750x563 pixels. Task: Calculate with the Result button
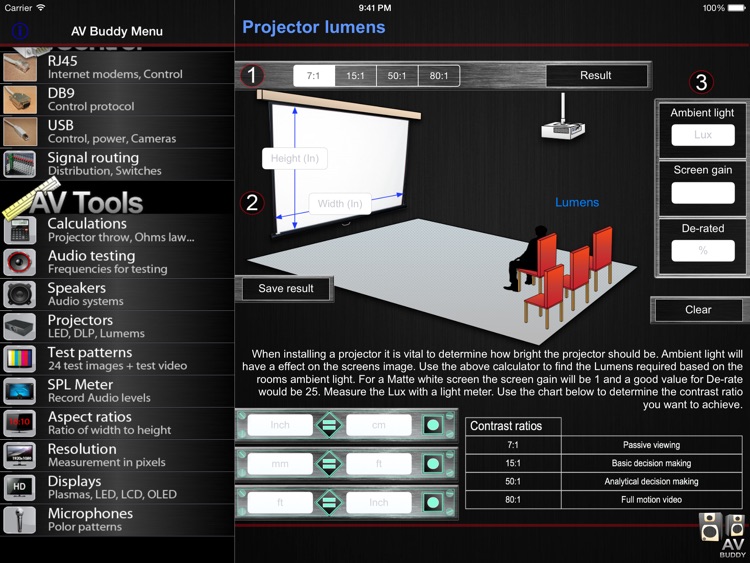tap(596, 75)
